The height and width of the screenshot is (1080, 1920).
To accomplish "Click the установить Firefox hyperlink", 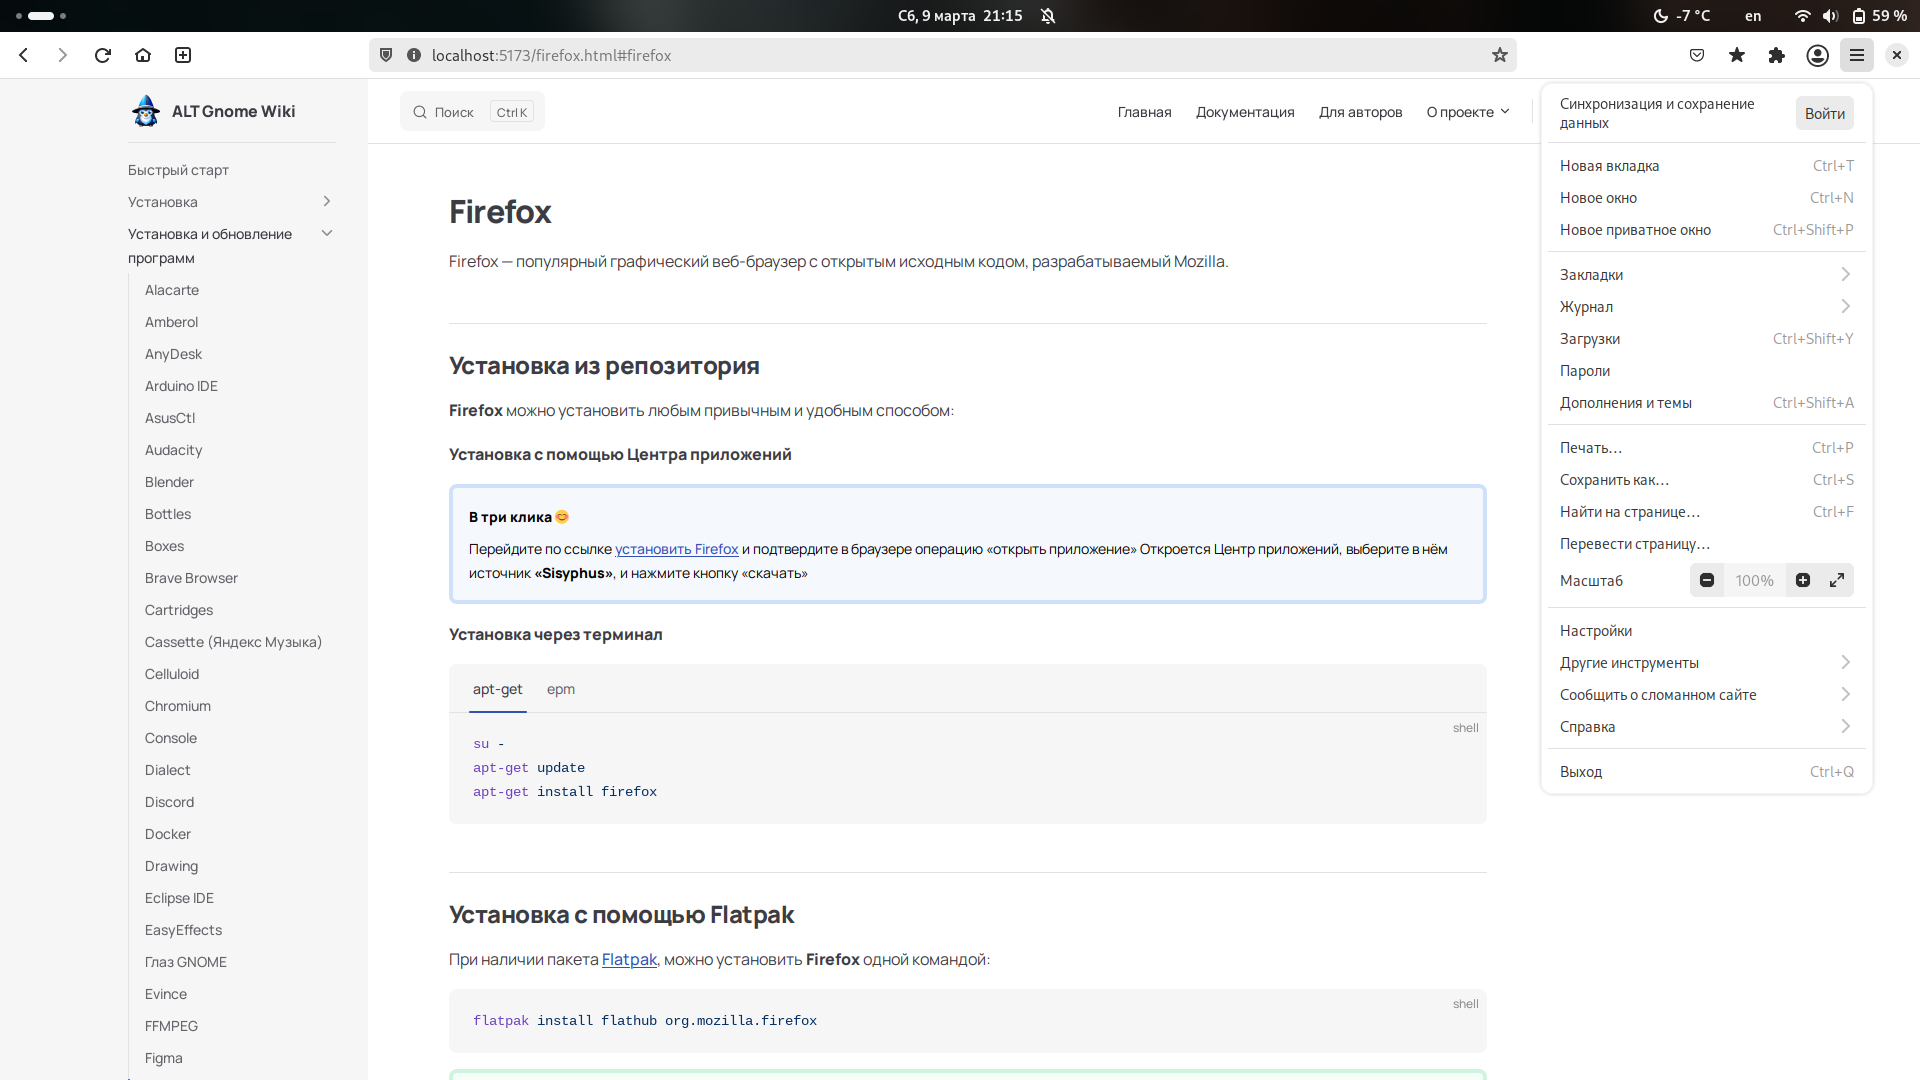I will (676, 549).
